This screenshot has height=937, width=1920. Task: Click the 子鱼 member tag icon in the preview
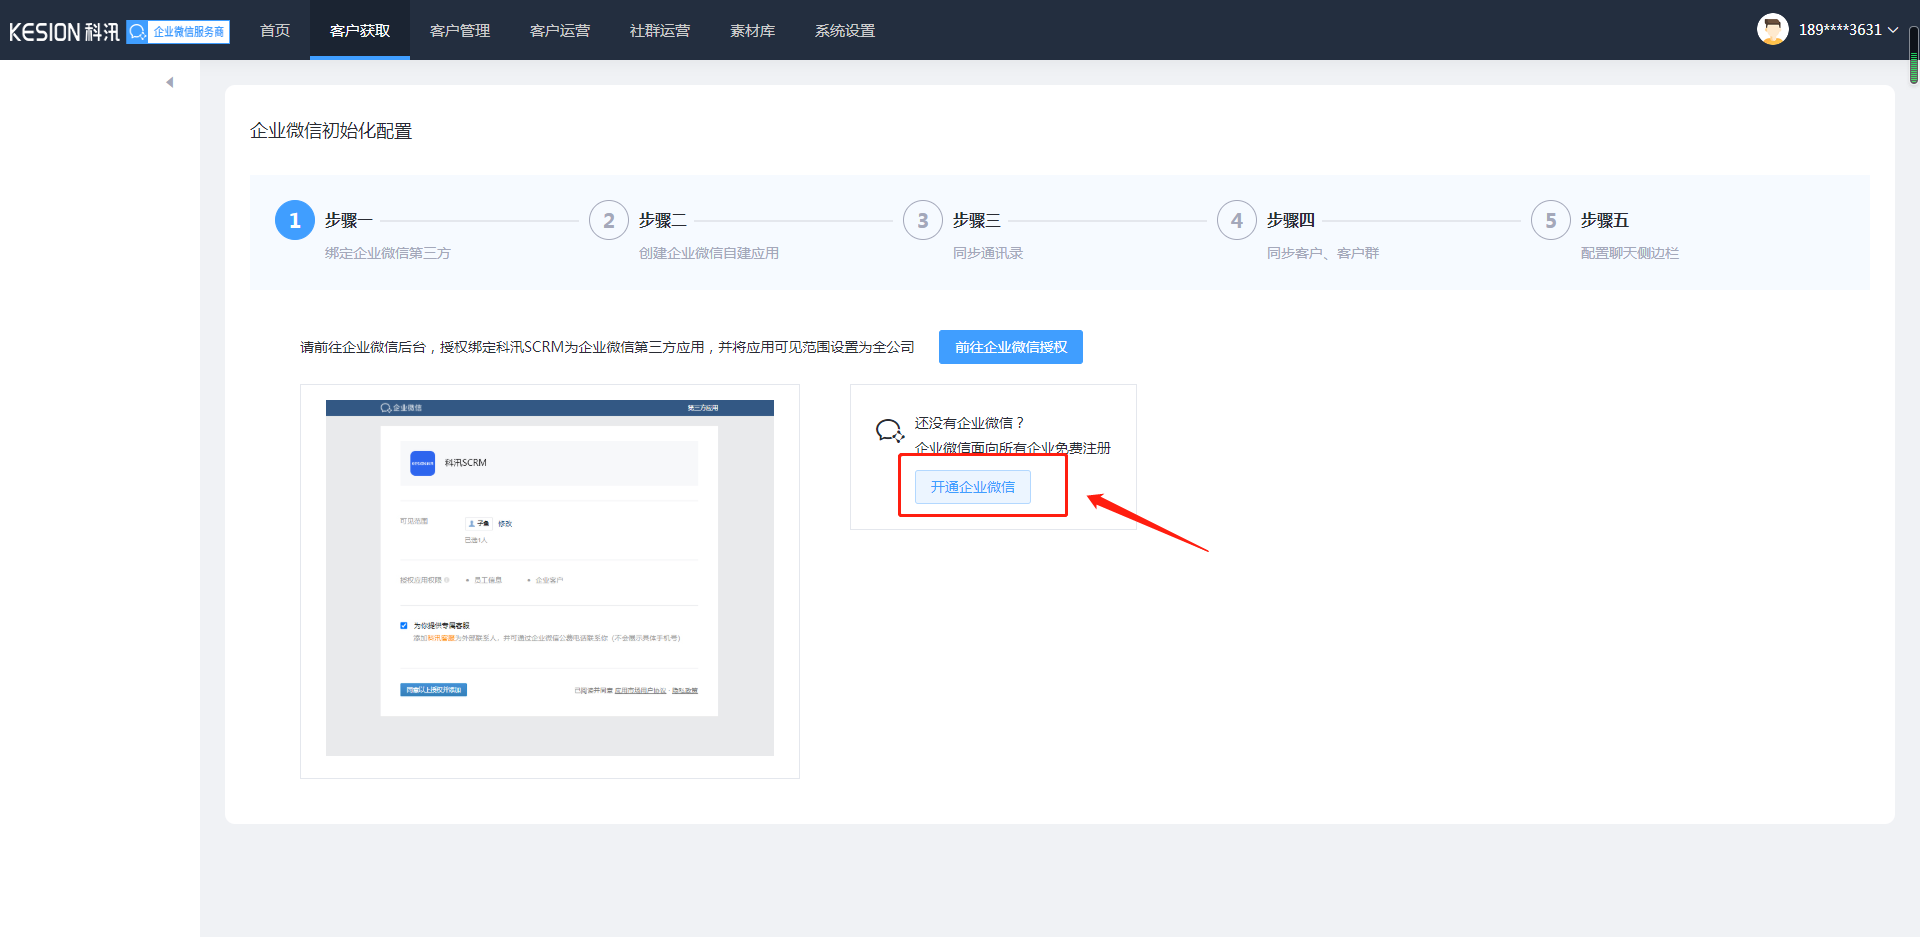pos(470,523)
